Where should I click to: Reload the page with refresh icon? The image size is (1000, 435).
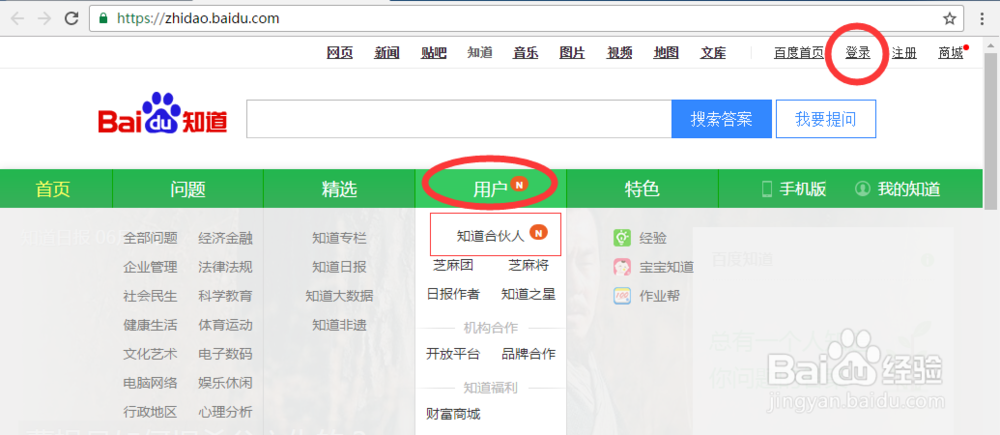[x=71, y=18]
